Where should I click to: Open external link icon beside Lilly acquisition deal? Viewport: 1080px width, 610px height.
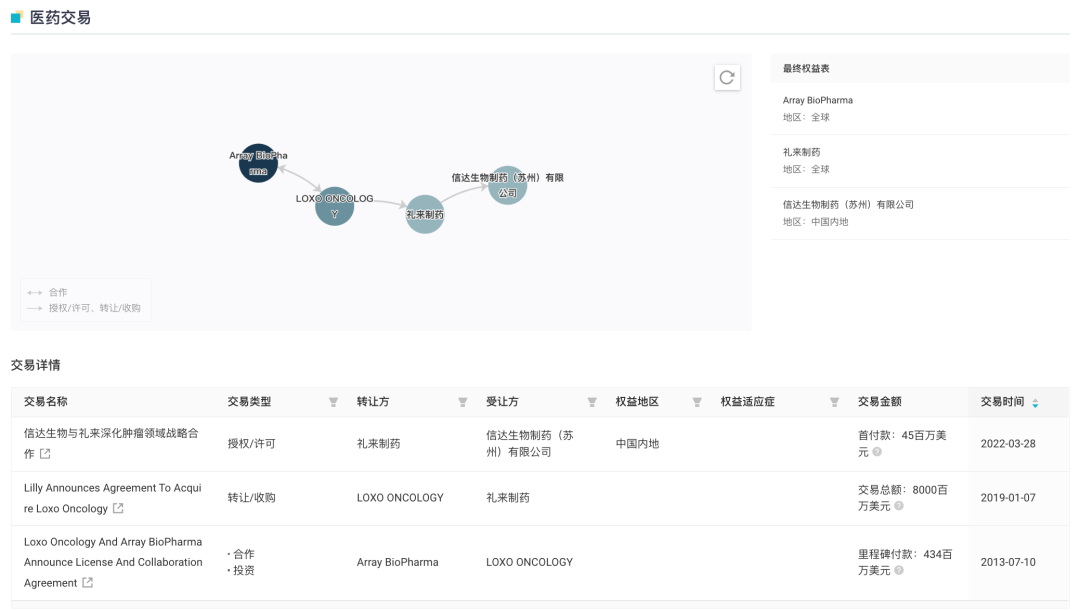[x=118, y=508]
